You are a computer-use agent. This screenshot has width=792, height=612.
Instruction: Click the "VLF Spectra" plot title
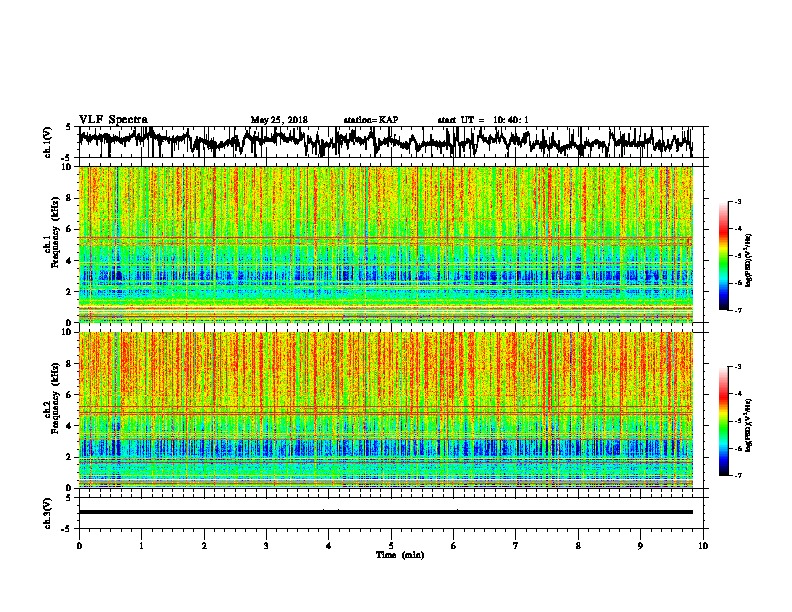tap(113, 120)
